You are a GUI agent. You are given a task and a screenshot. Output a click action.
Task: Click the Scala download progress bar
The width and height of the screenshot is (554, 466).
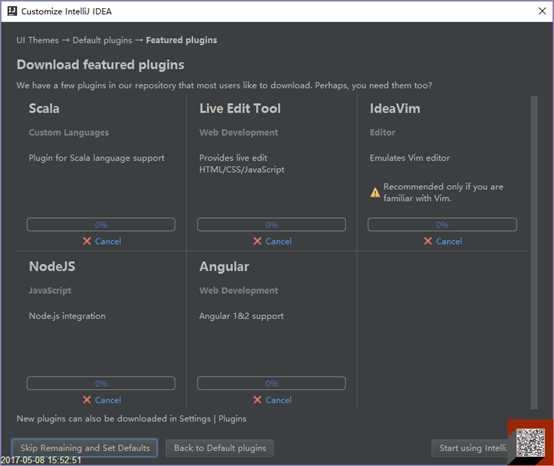(101, 225)
